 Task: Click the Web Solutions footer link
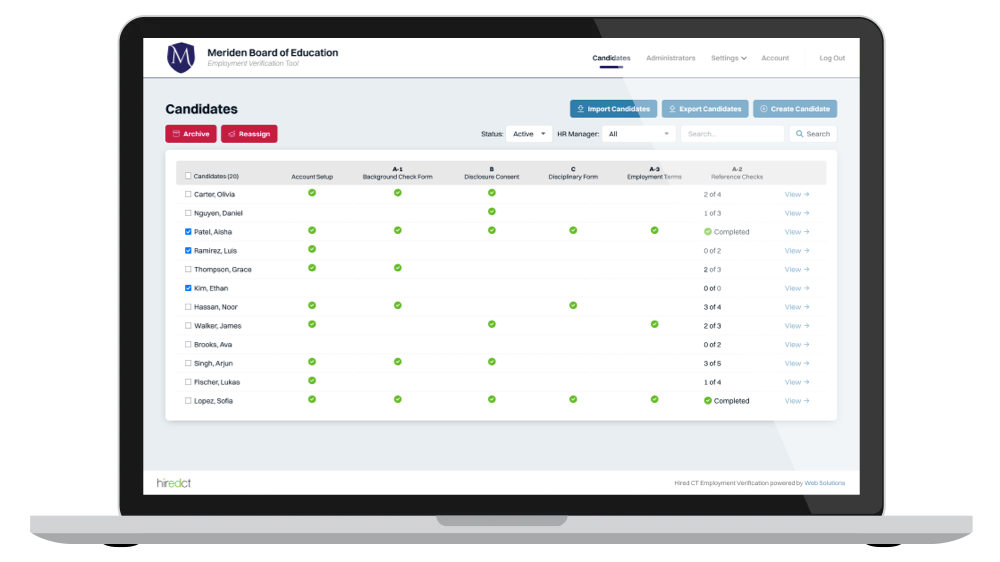[825, 483]
